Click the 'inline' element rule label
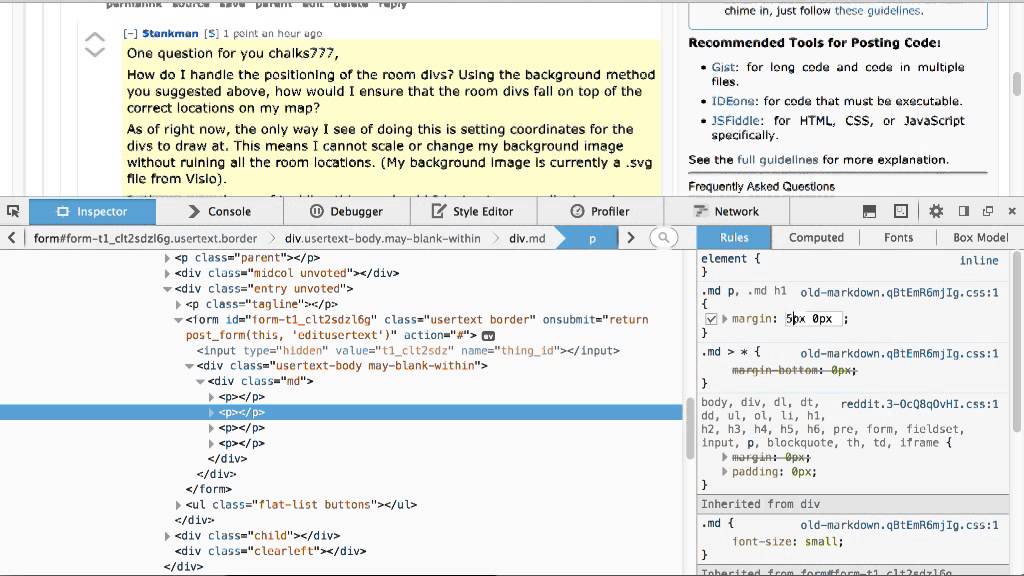 pyautogui.click(x=979, y=261)
